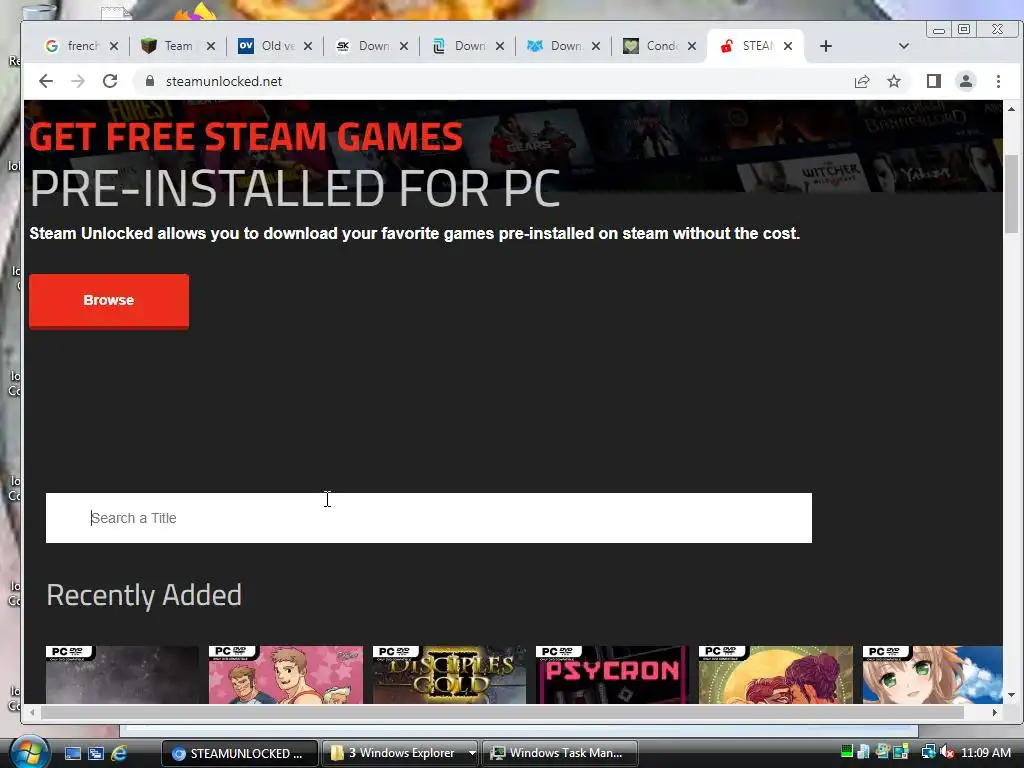Bookmark this page with the star

pos(894,81)
